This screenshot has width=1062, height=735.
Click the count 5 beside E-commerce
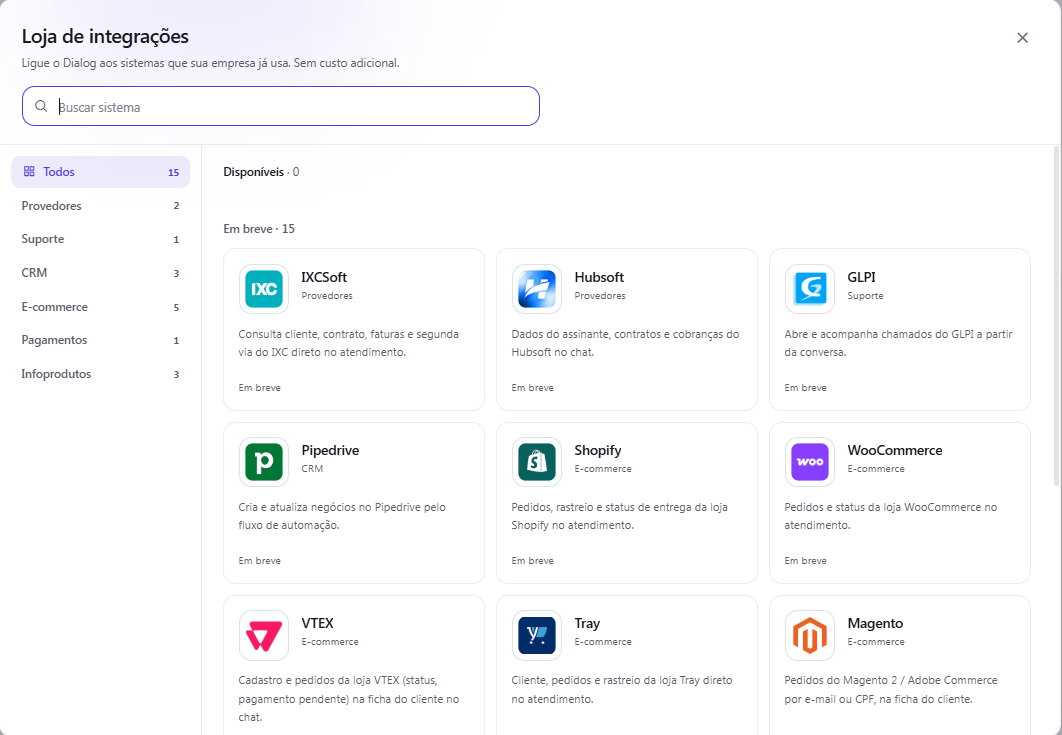[x=176, y=308]
